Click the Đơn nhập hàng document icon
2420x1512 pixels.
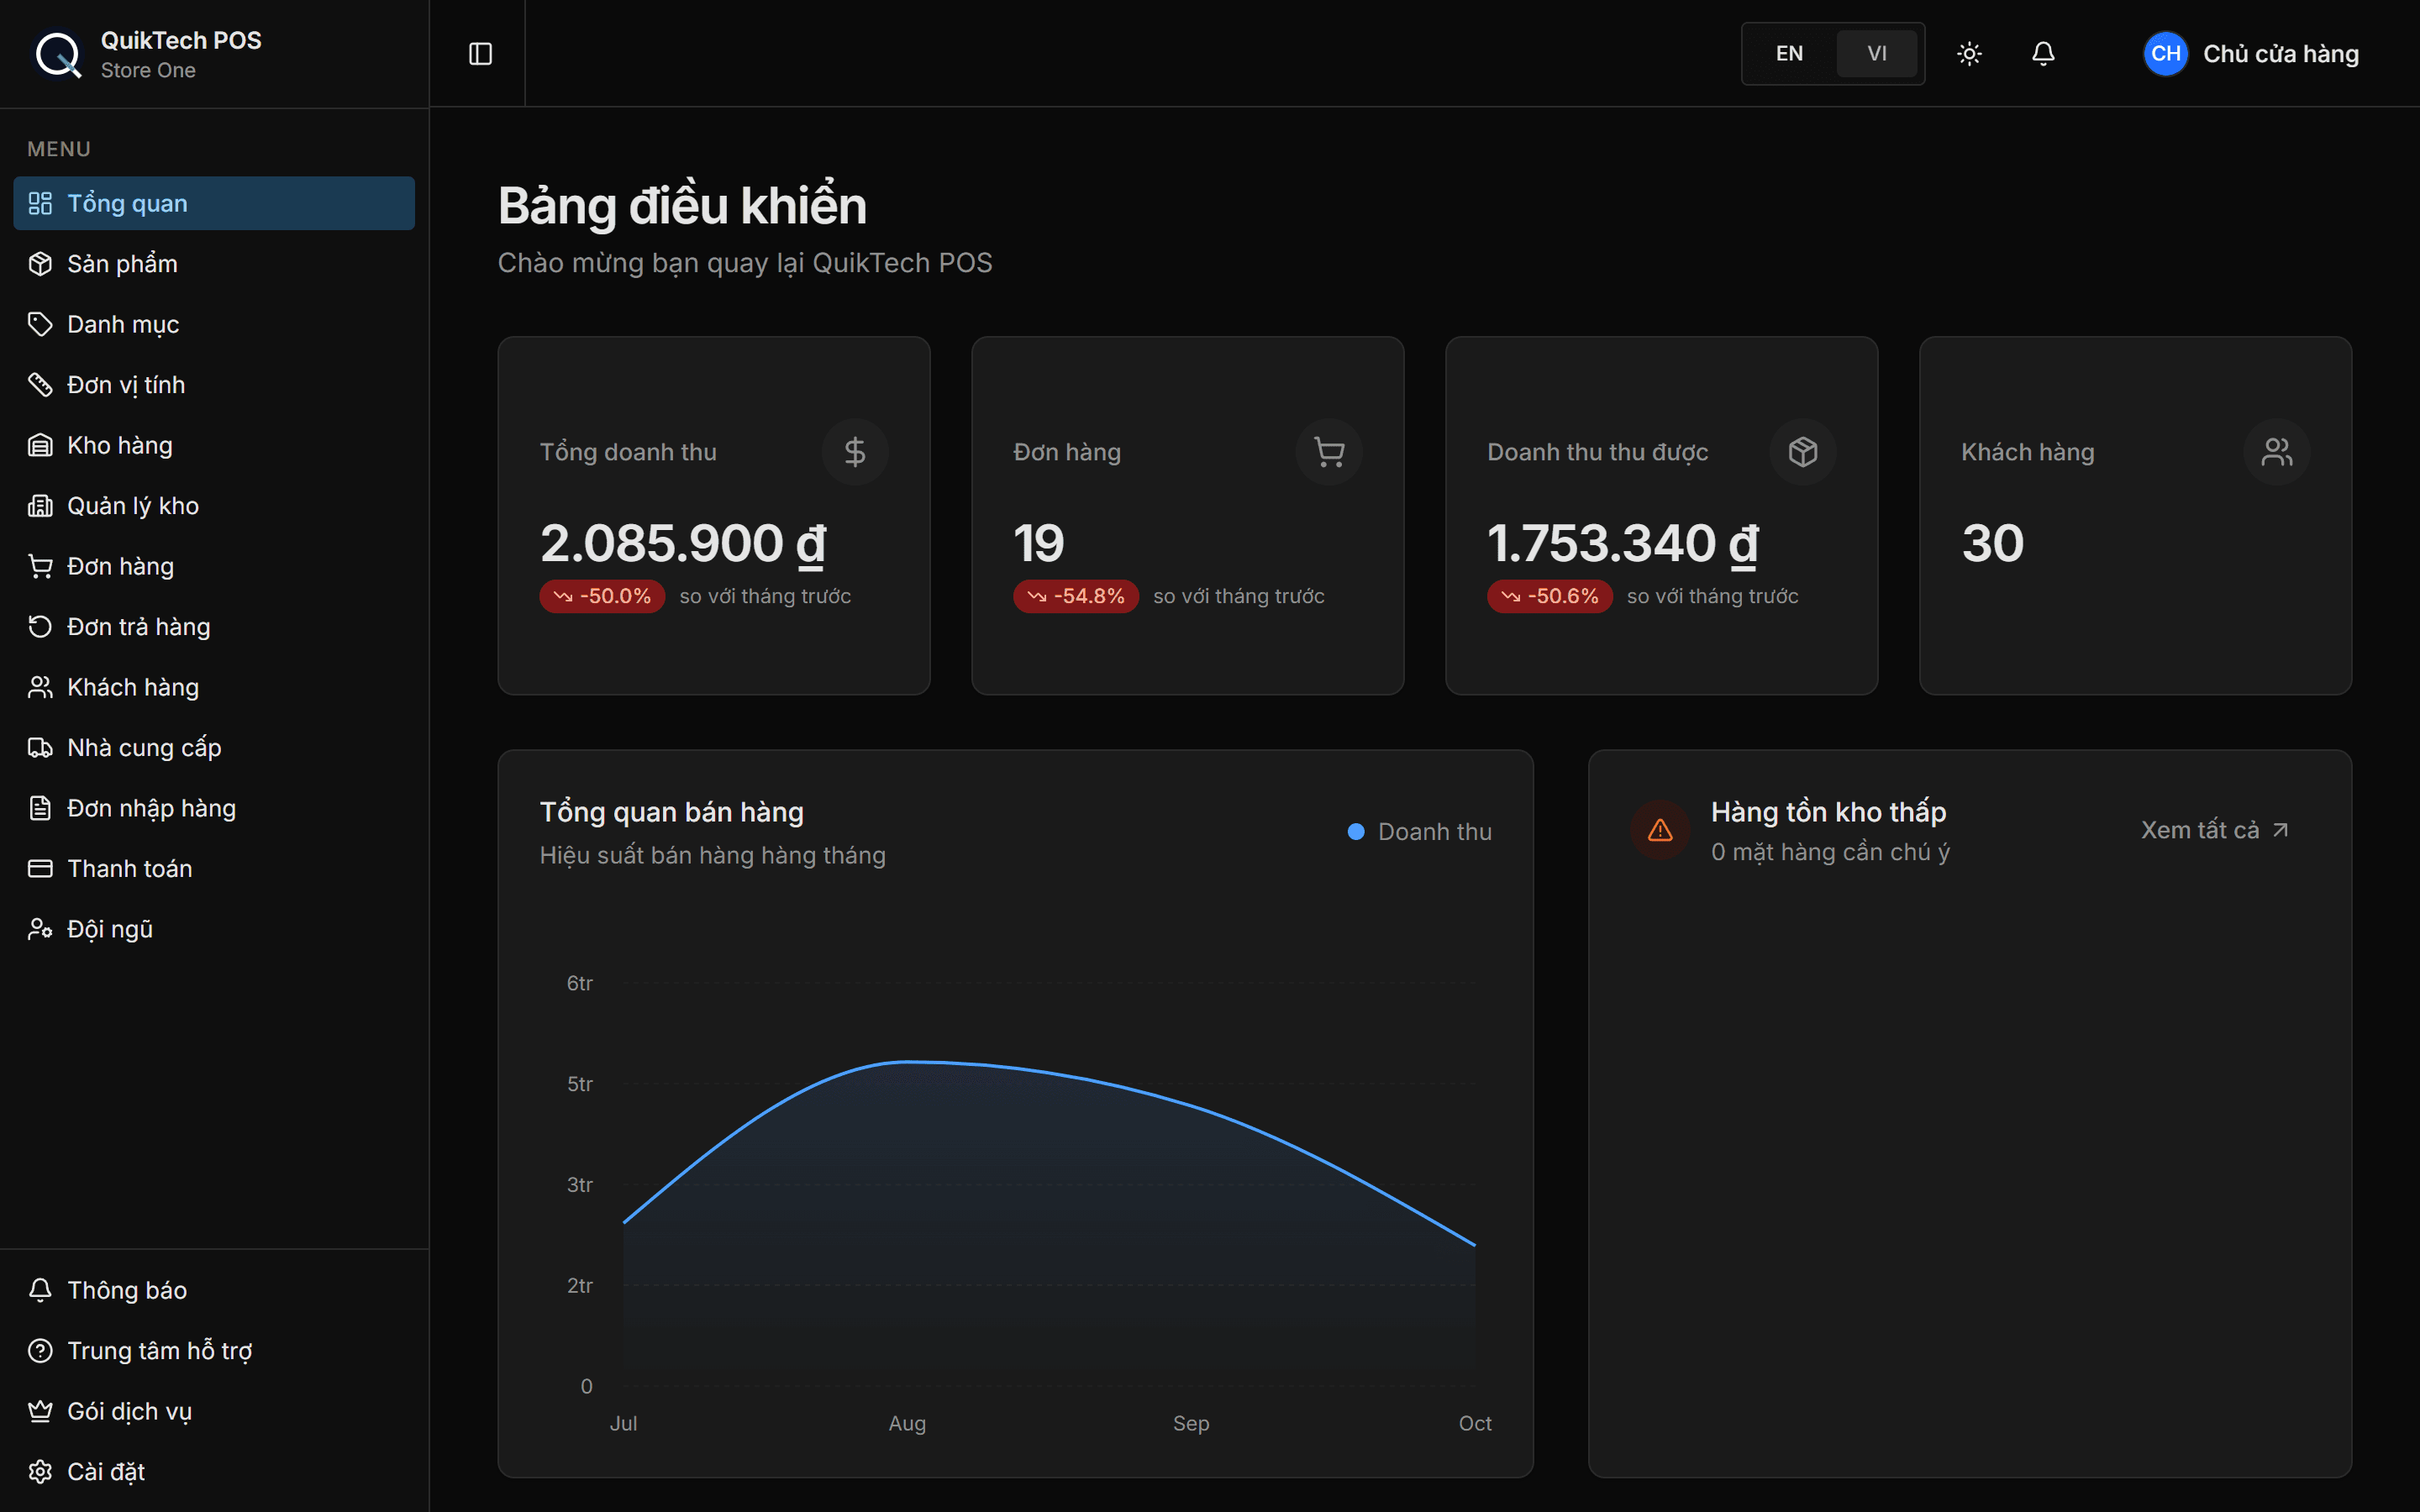click(x=40, y=808)
